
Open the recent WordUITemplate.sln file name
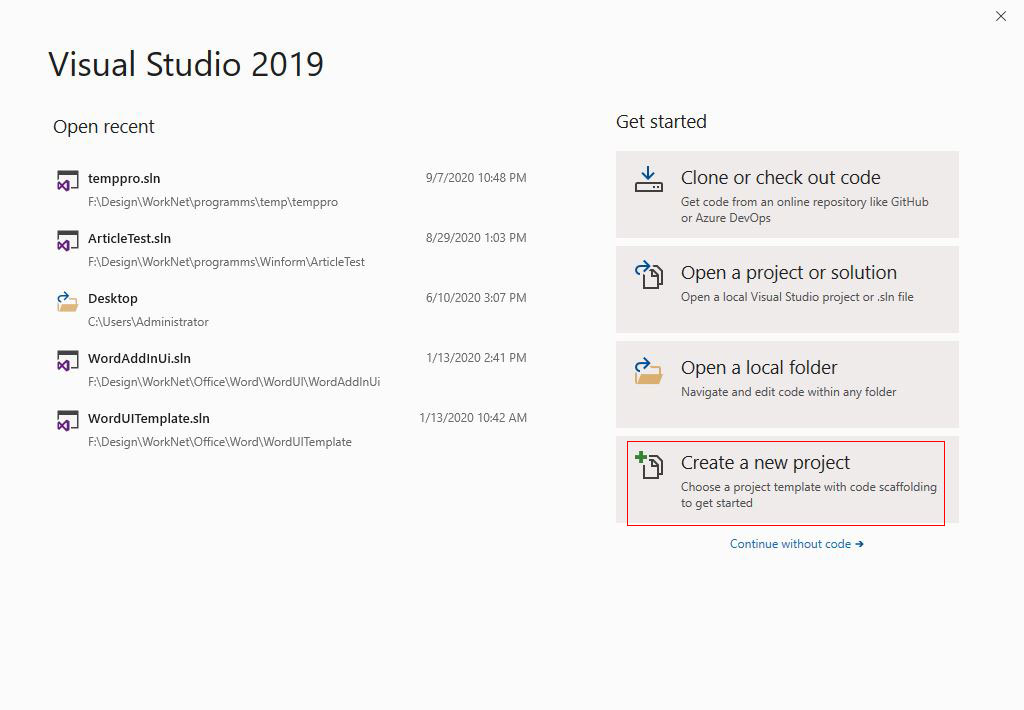[x=149, y=419]
